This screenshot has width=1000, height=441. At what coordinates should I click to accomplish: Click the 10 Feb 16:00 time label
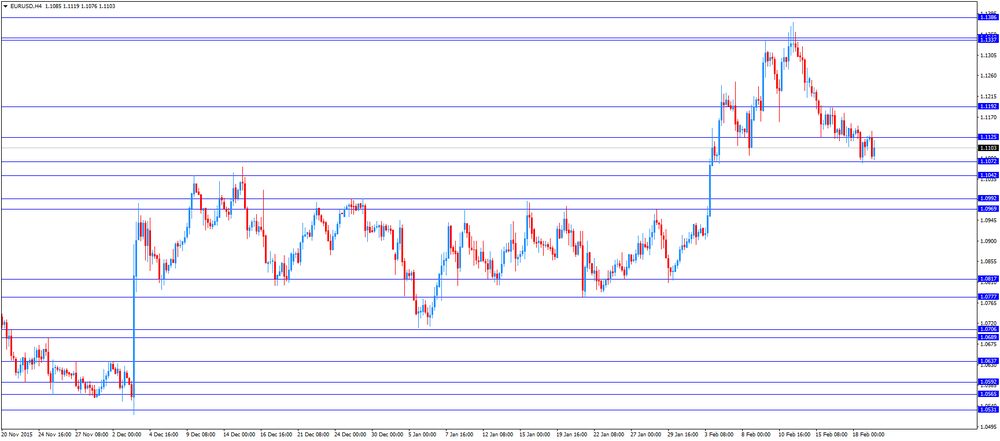point(796,434)
